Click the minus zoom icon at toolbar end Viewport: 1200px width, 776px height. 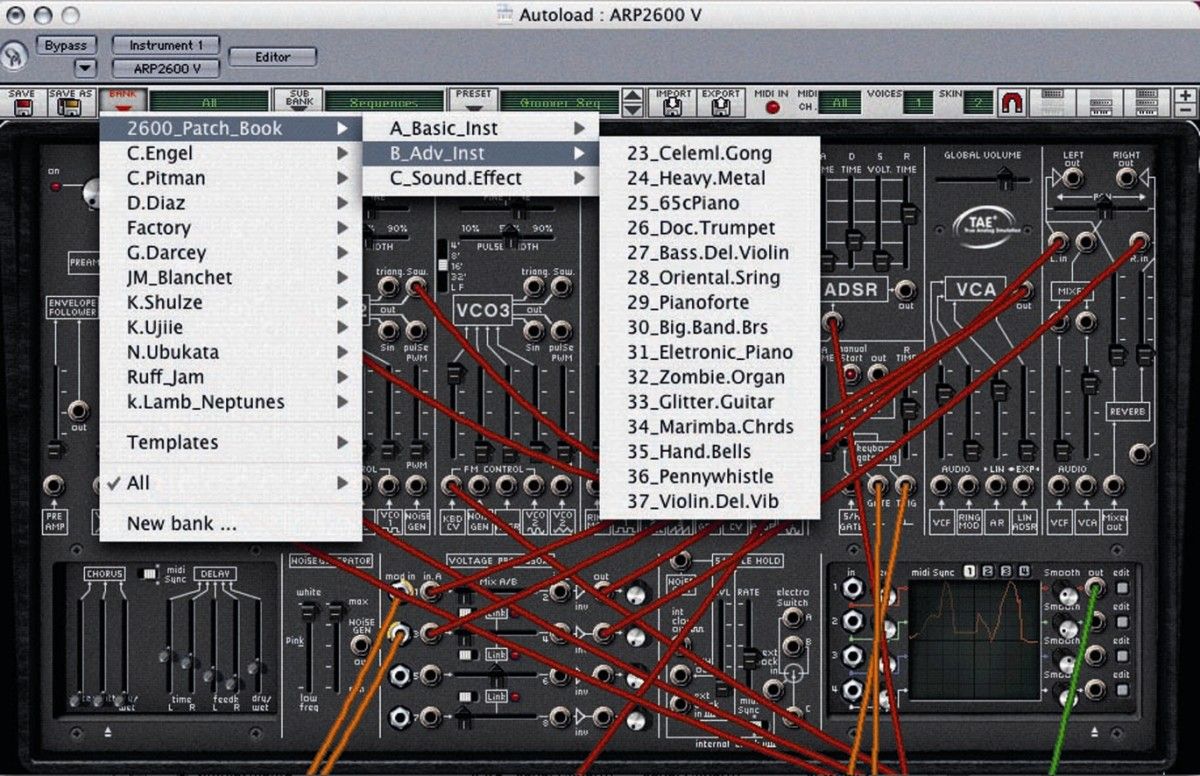[1186, 110]
